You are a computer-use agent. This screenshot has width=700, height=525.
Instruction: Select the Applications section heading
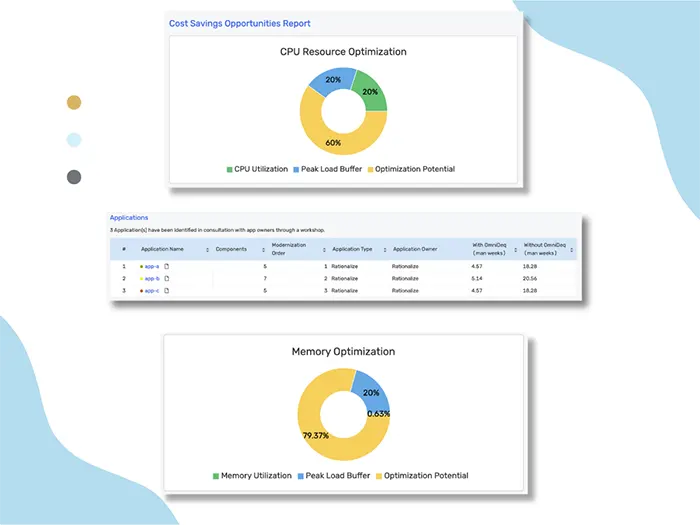[x=129, y=217]
